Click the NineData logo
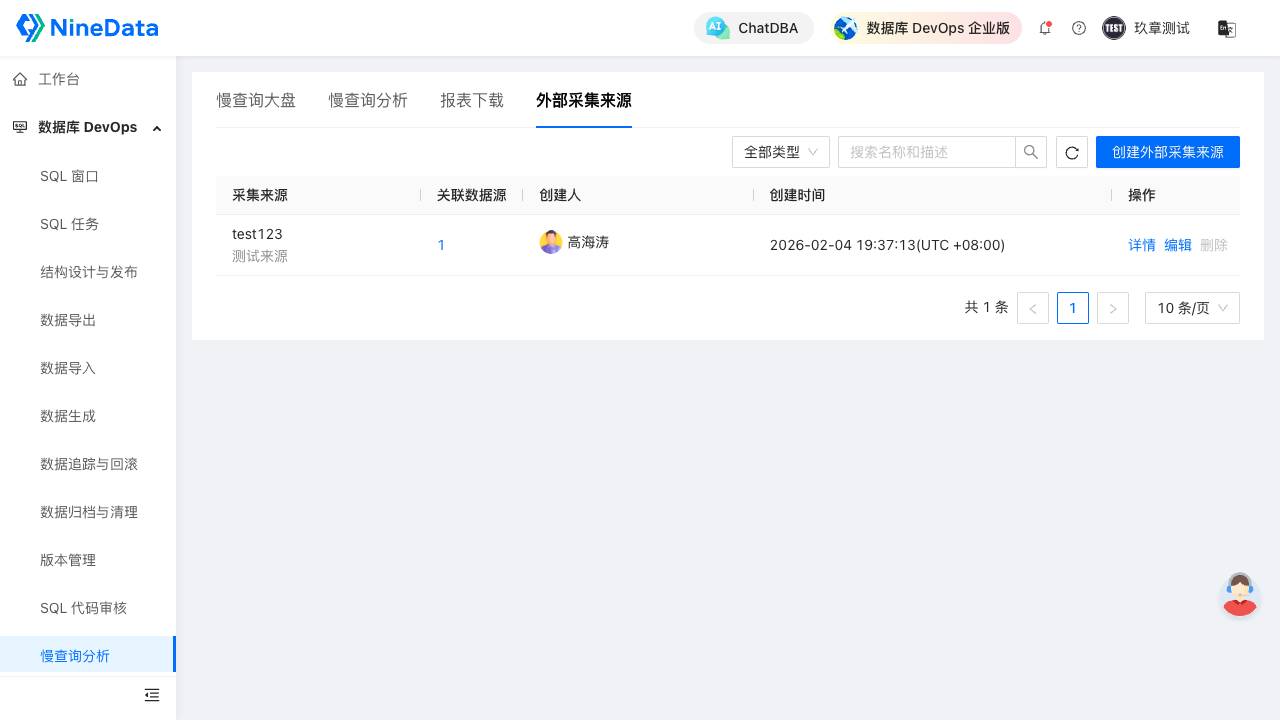Viewport: 1280px width, 720px height. click(87, 28)
